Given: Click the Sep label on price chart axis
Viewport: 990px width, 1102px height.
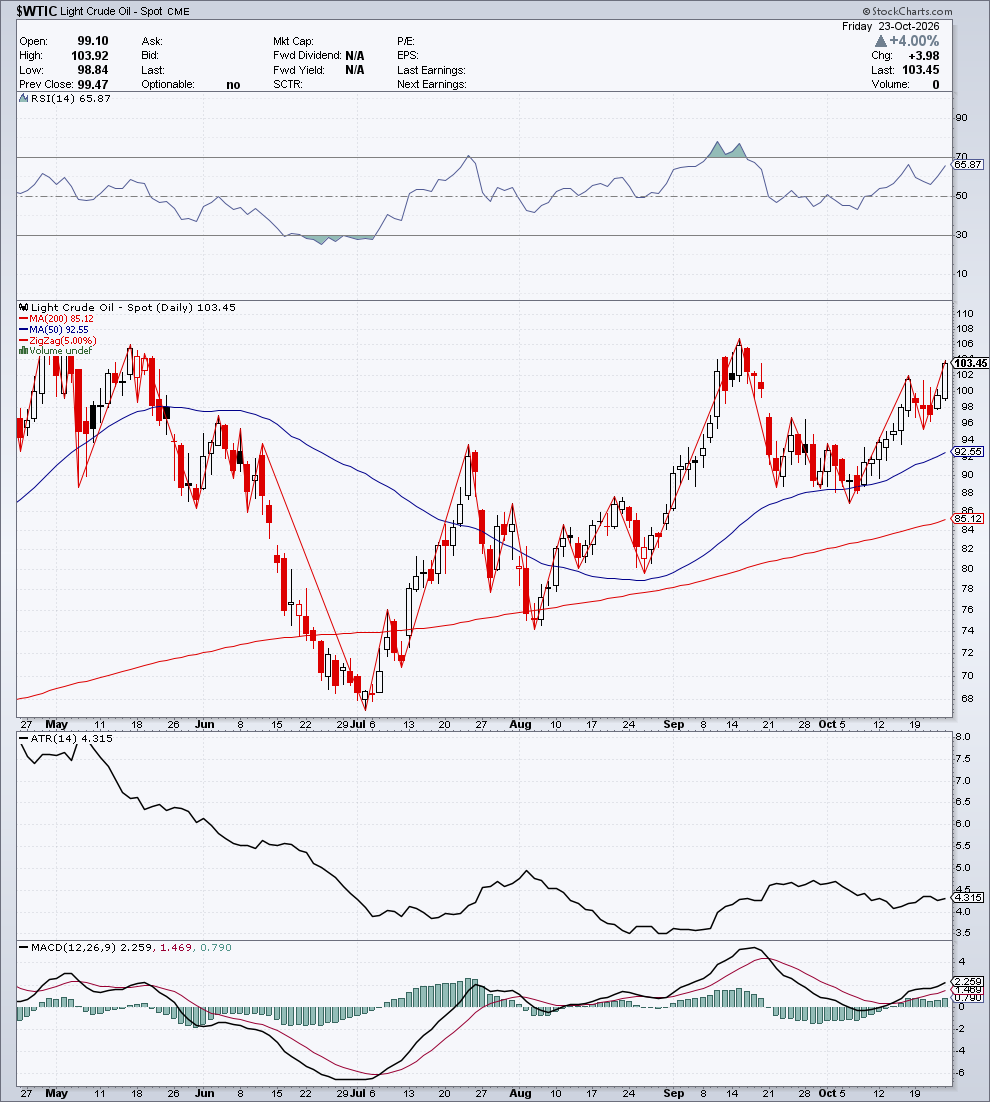Looking at the screenshot, I should 673,724.
